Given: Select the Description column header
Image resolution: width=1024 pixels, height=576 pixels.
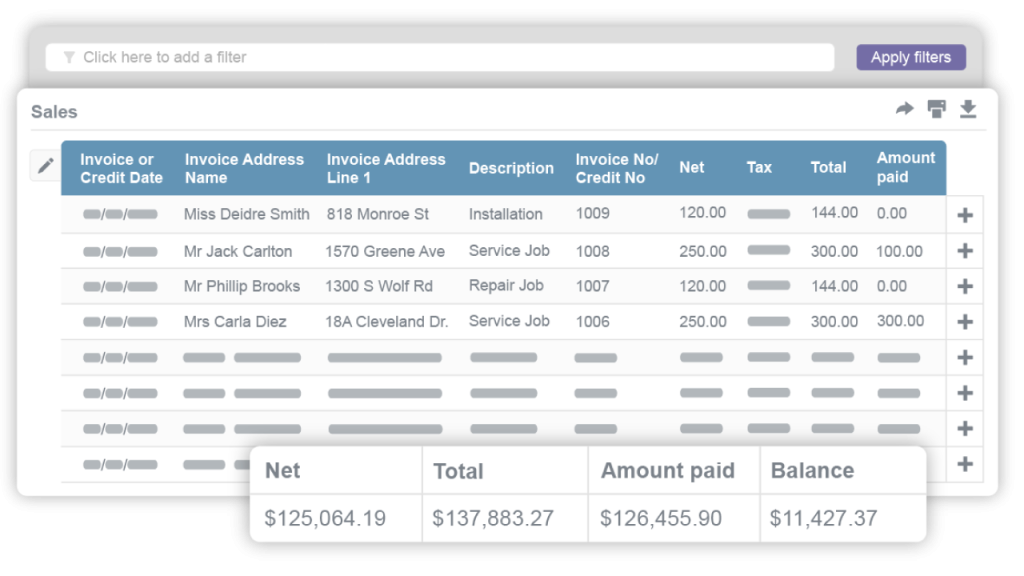Looking at the screenshot, I should point(511,168).
